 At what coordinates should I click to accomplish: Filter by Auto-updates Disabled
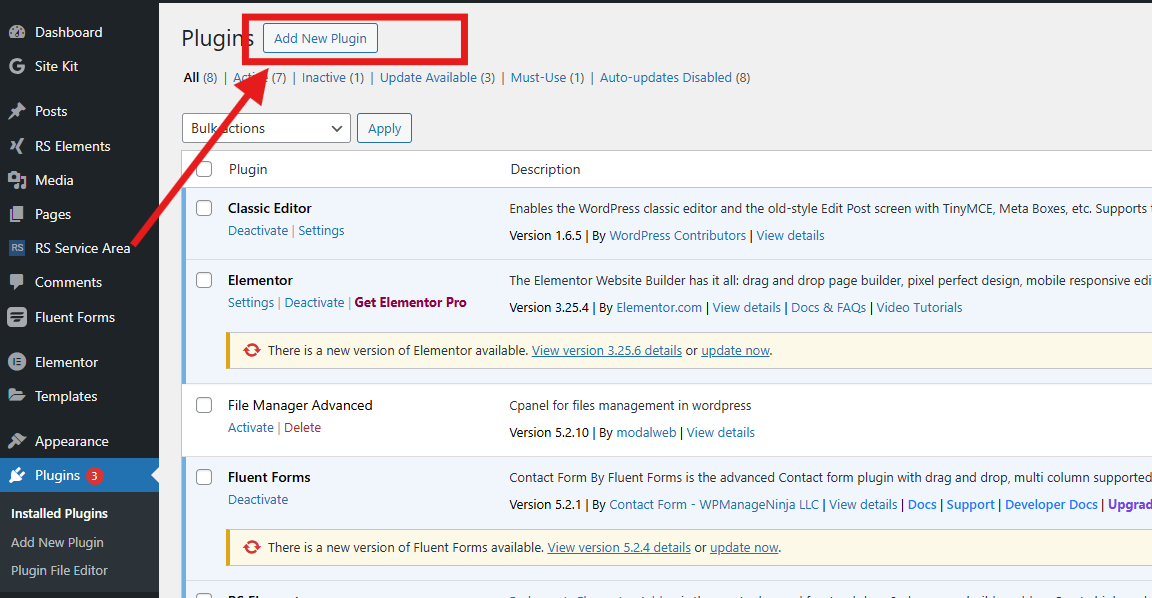666,78
